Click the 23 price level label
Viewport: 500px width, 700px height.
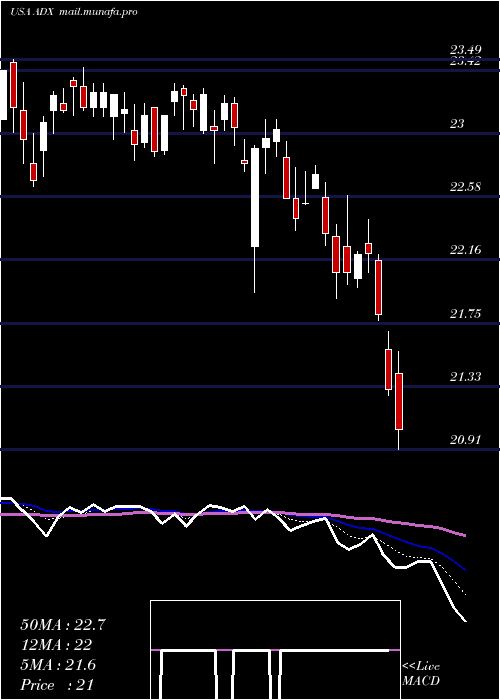point(457,124)
